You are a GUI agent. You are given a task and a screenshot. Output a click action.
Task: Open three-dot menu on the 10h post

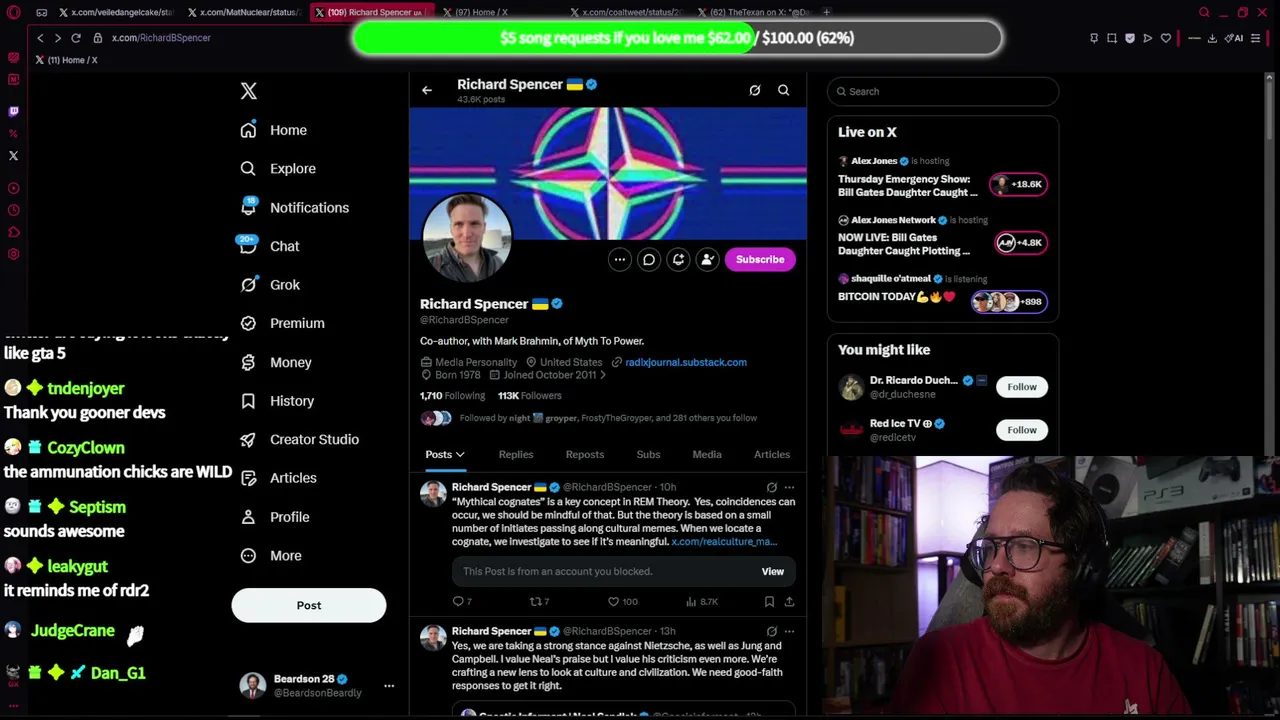(x=789, y=487)
